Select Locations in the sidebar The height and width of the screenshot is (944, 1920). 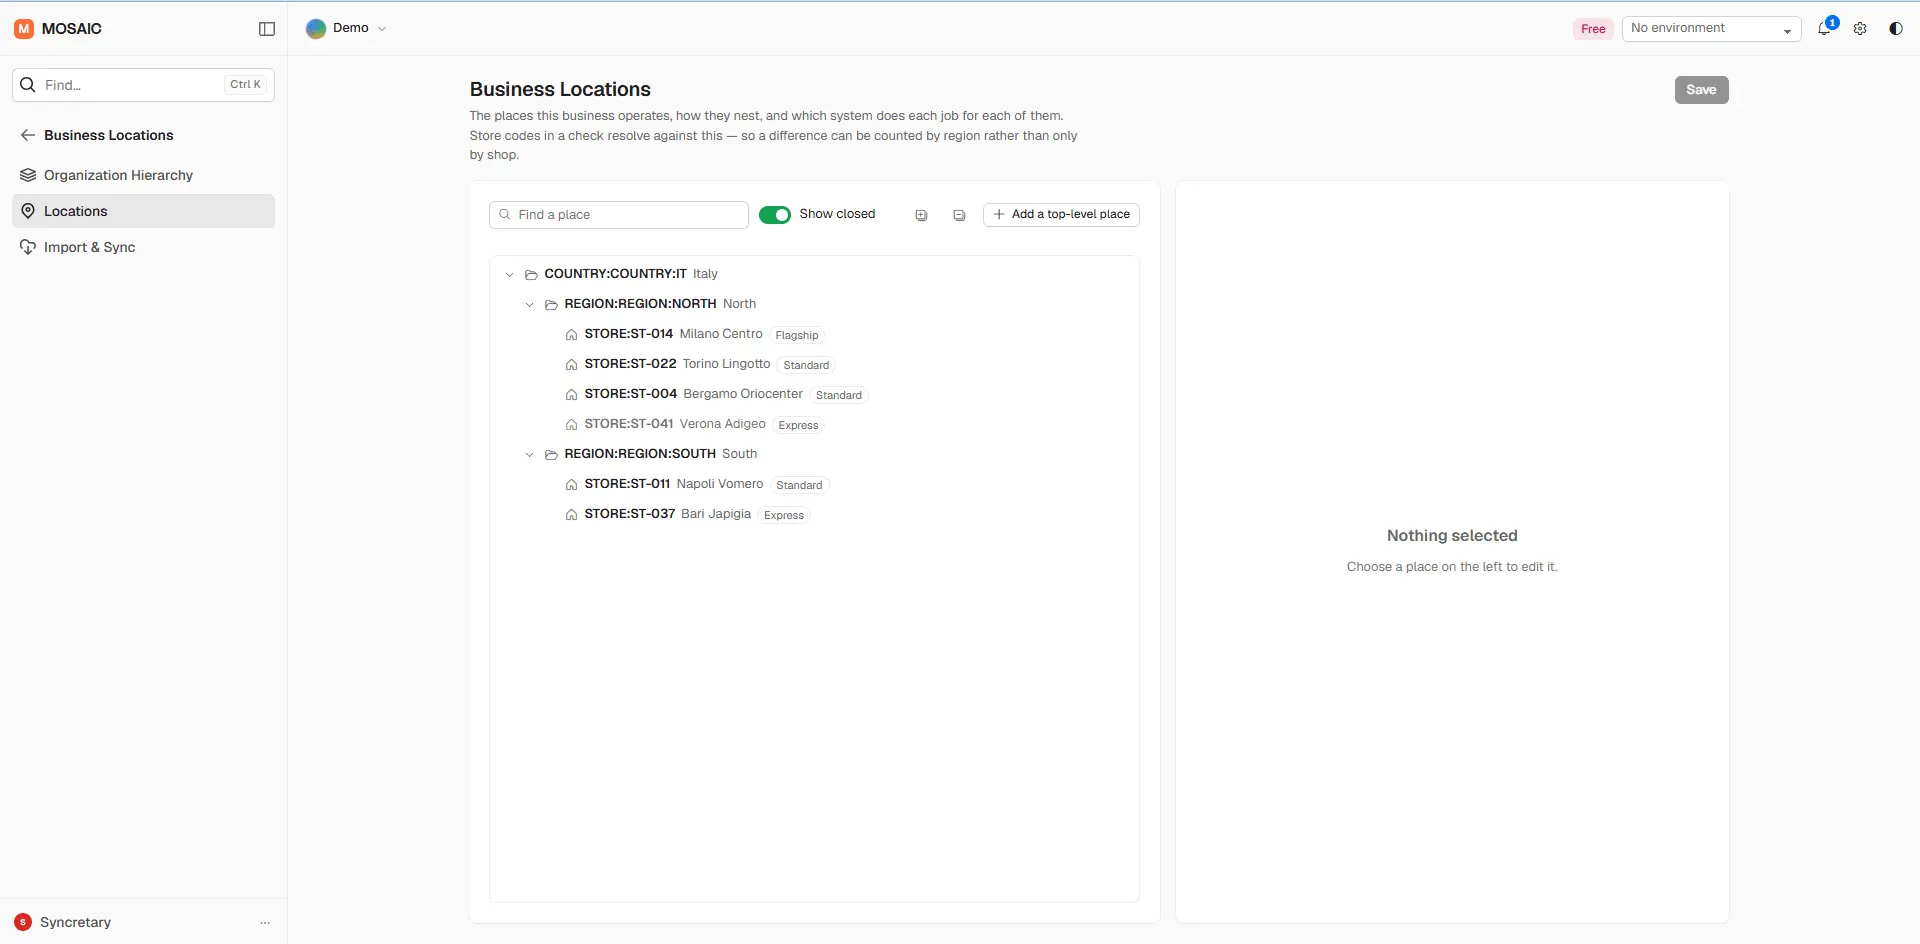(143, 211)
